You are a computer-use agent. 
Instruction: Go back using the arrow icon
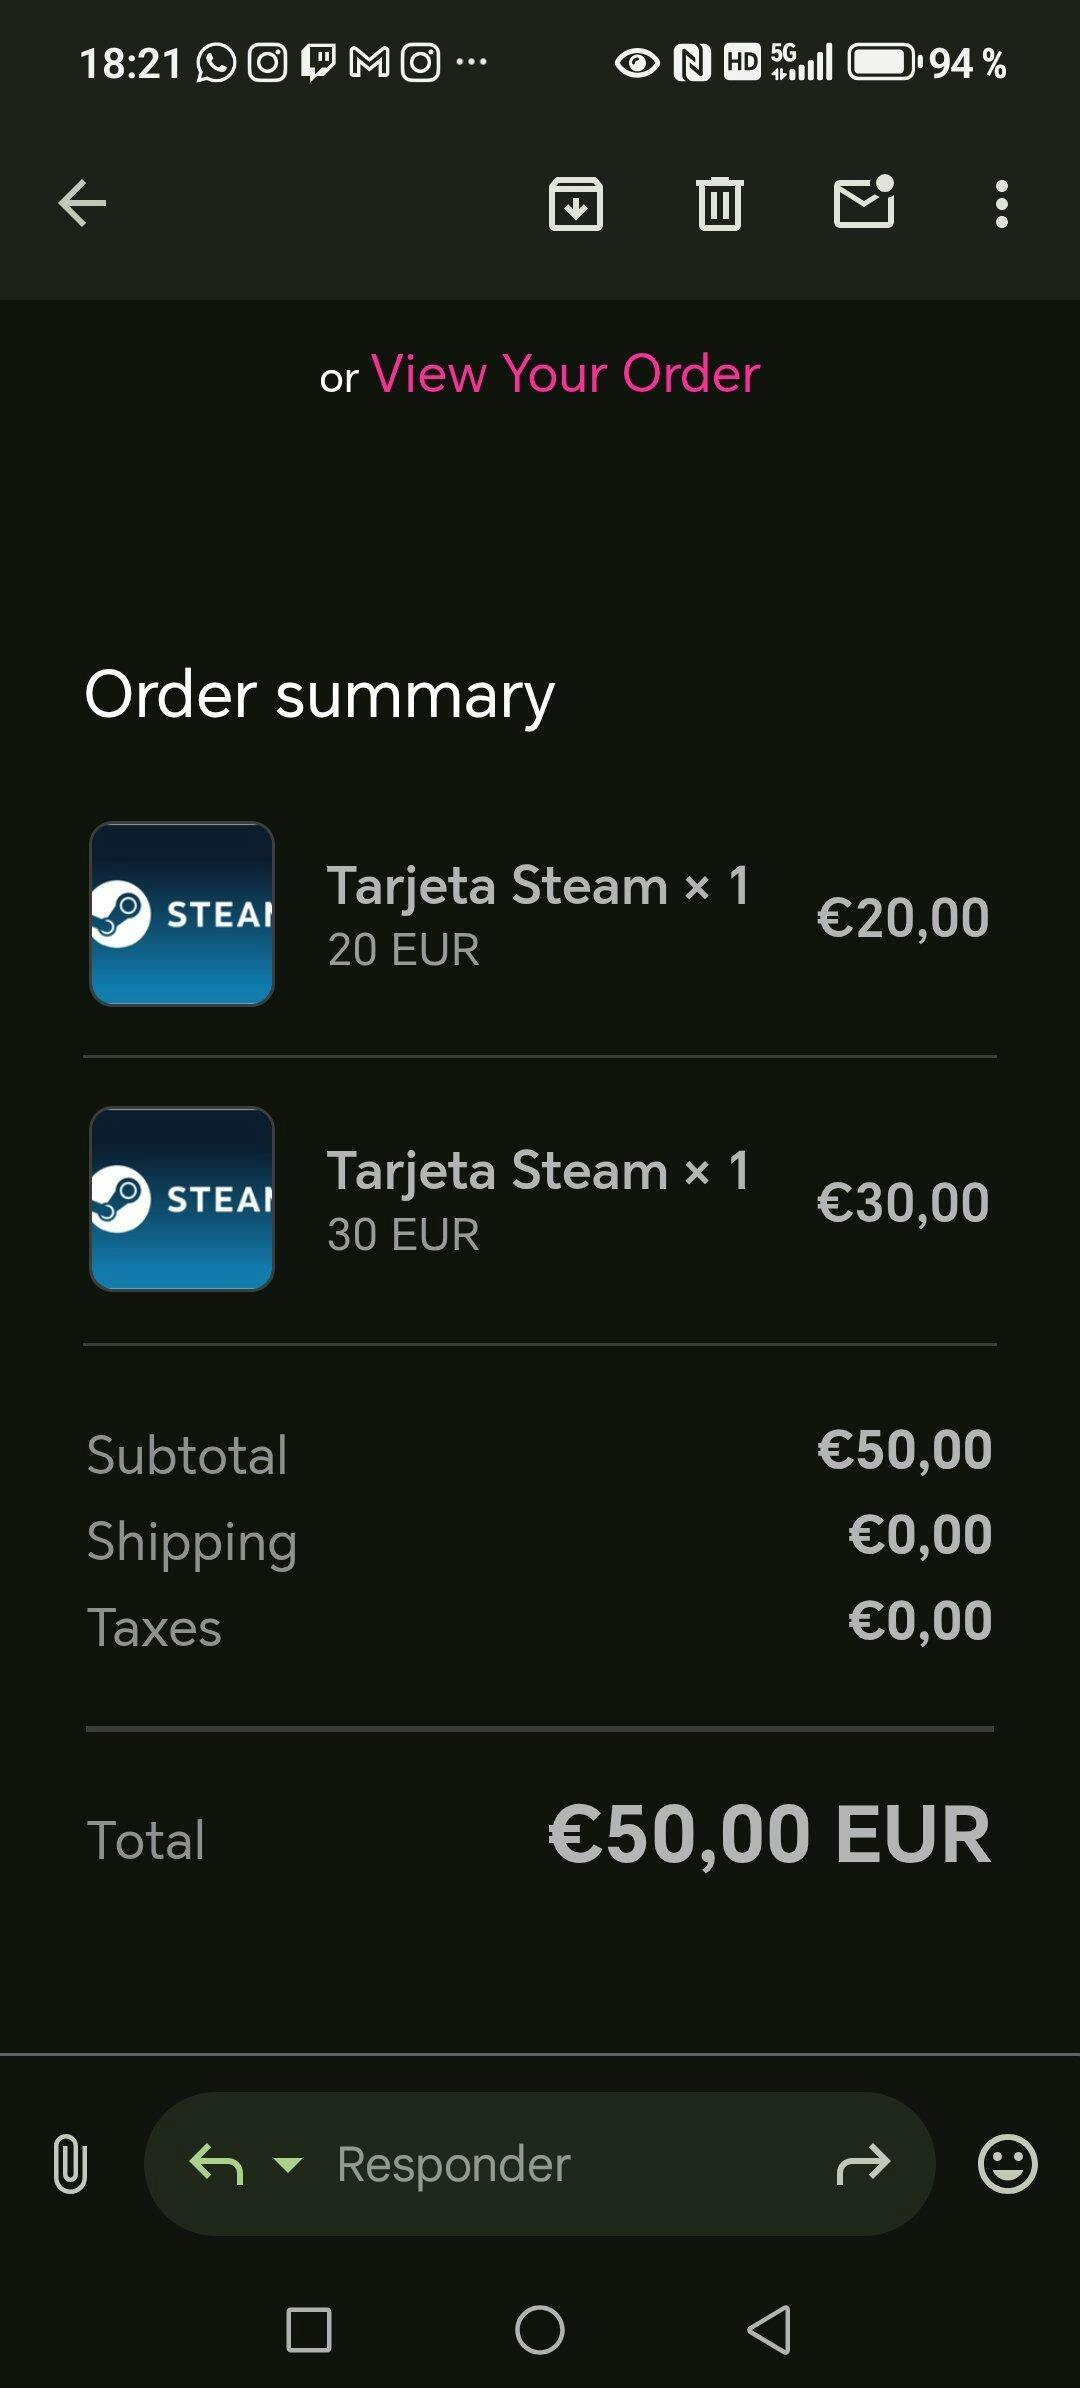(82, 204)
